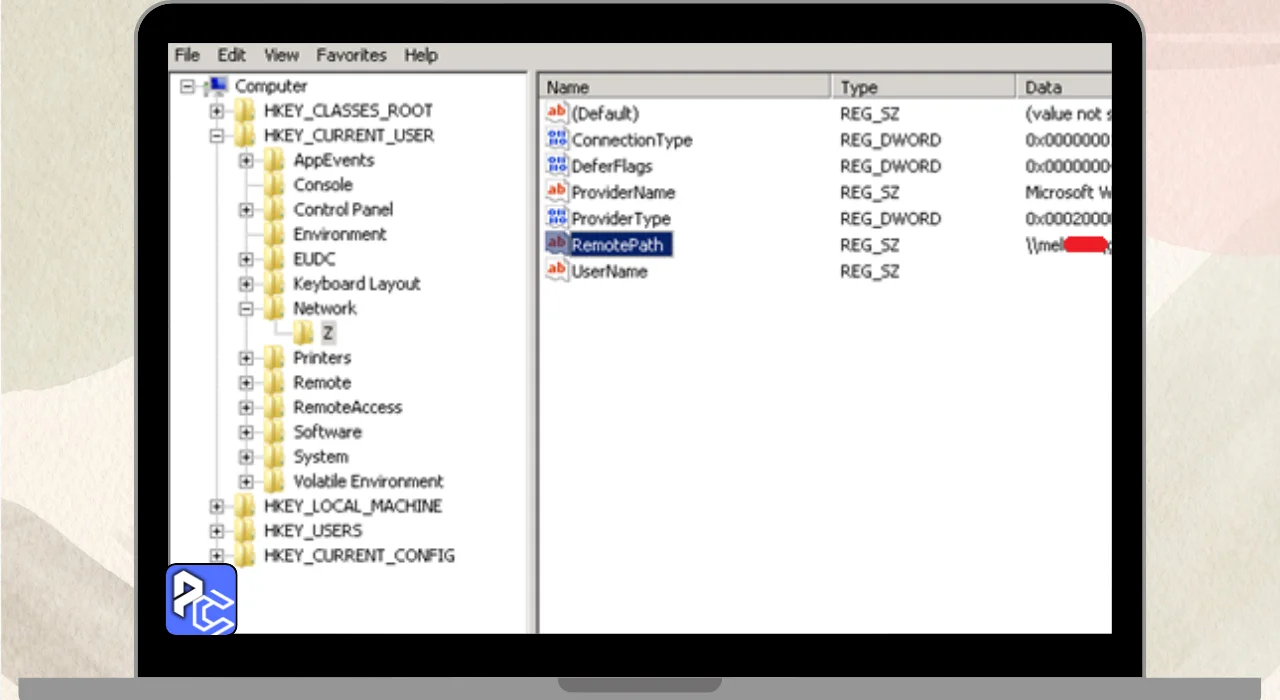The image size is (1280, 700).
Task: Click the ConnectionType DWORD value icon
Action: click(x=557, y=140)
